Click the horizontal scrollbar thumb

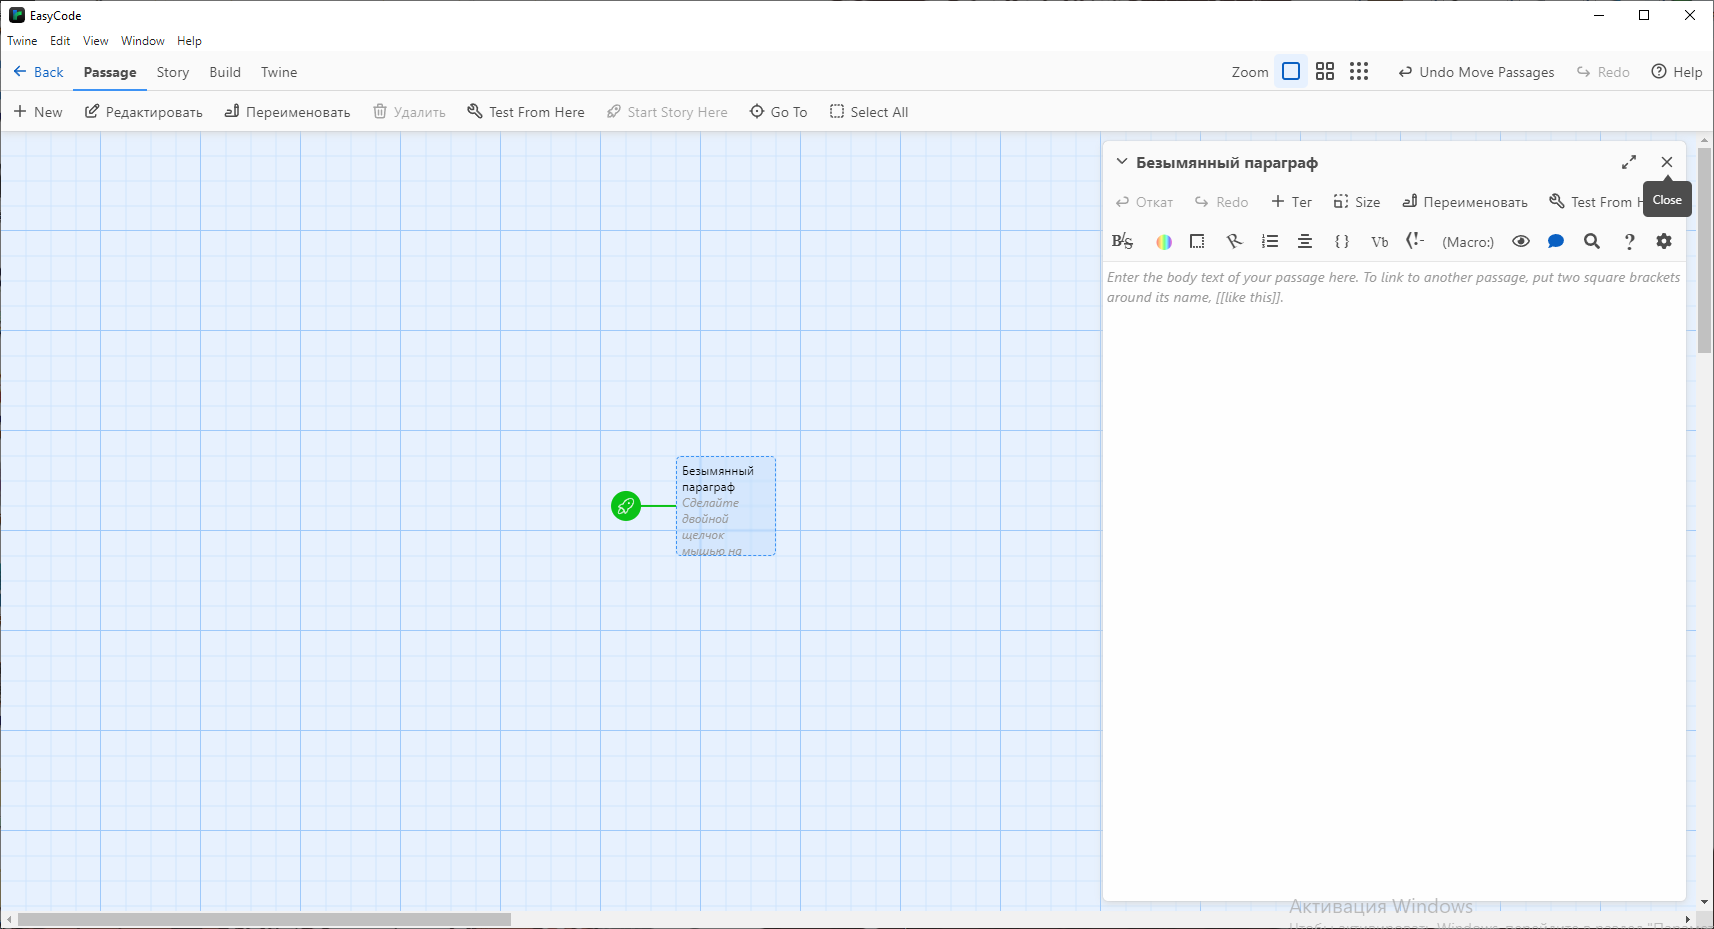[x=264, y=919]
